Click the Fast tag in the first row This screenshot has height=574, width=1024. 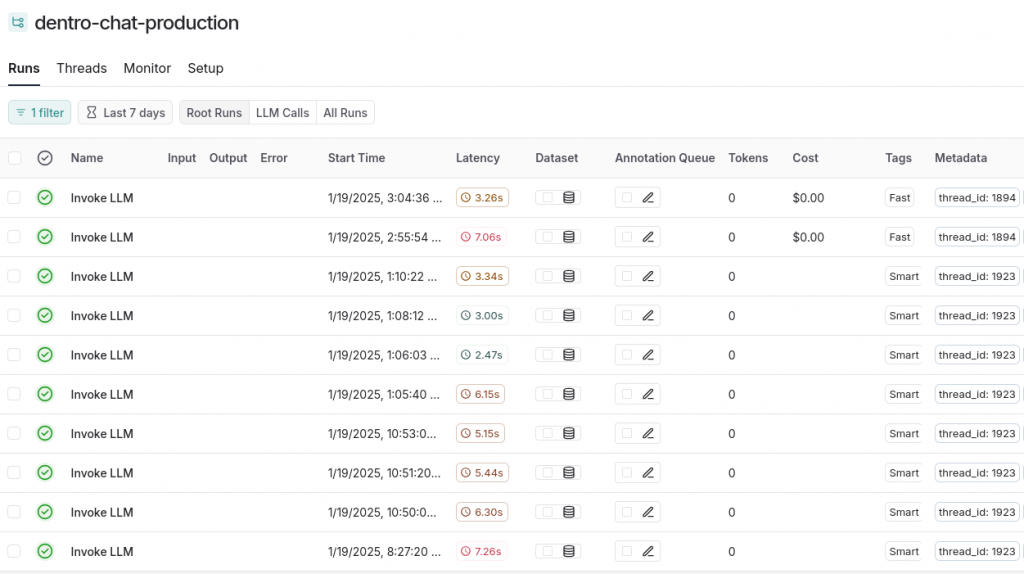(x=900, y=198)
